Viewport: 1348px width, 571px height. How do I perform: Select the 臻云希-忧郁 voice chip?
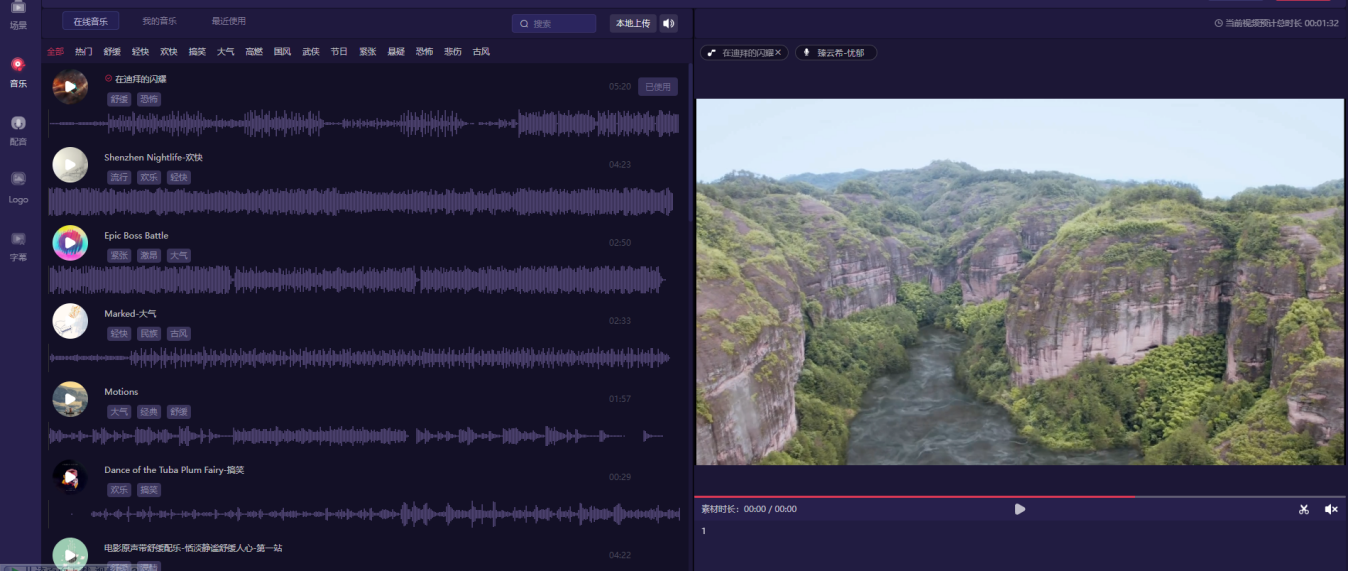(x=835, y=52)
